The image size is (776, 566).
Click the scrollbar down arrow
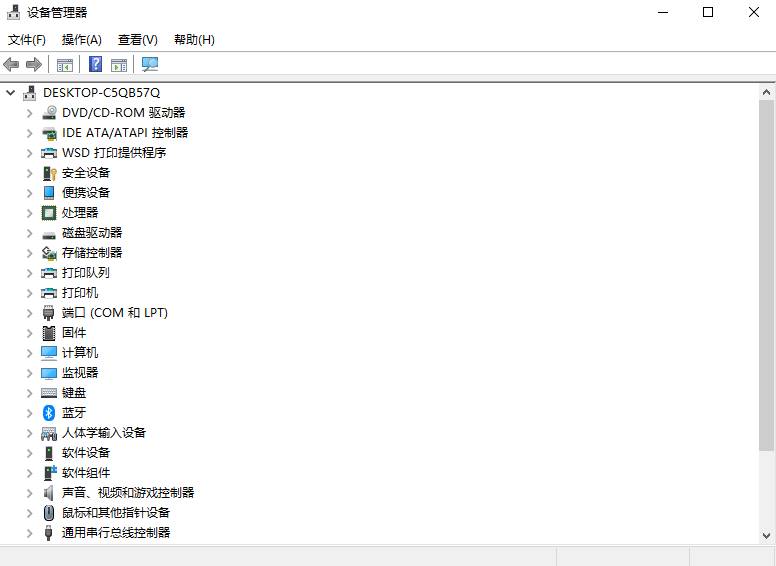[x=766, y=535]
